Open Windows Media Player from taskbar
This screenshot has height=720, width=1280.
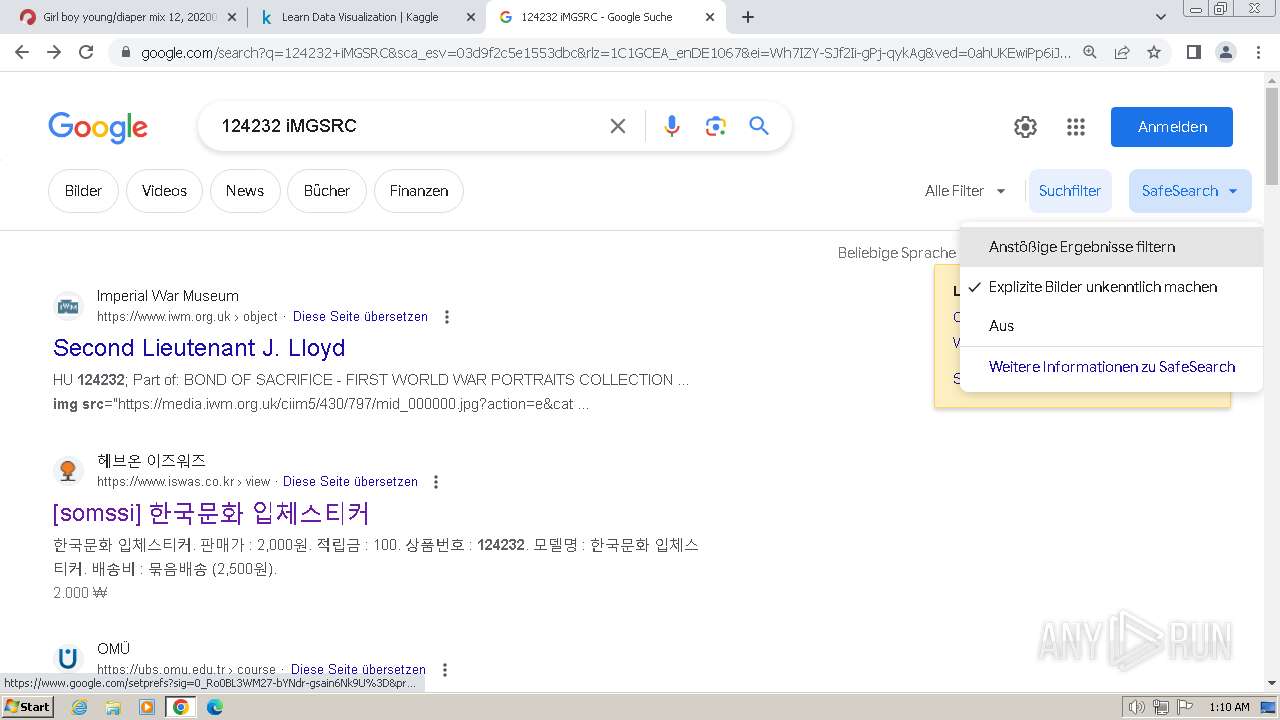[147, 707]
